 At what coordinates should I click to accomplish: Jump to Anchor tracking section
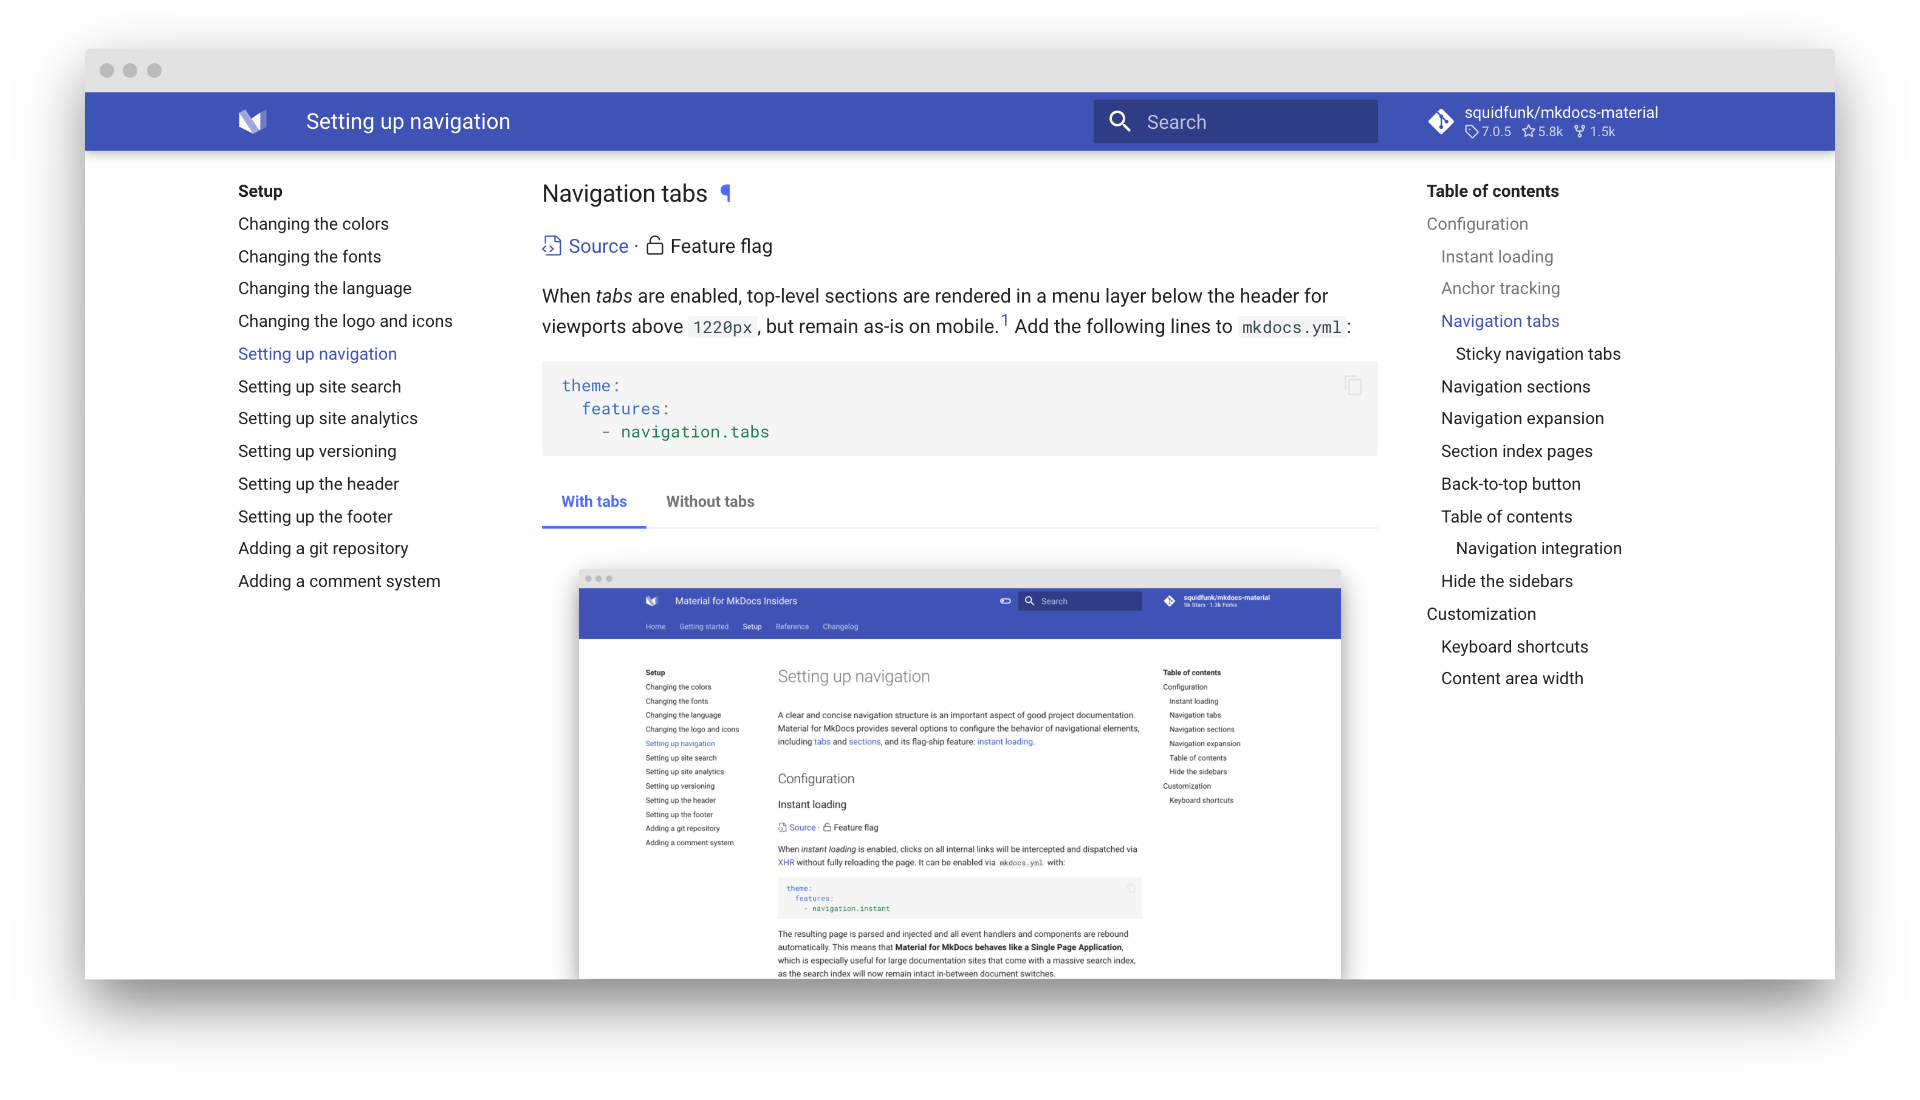tap(1500, 288)
